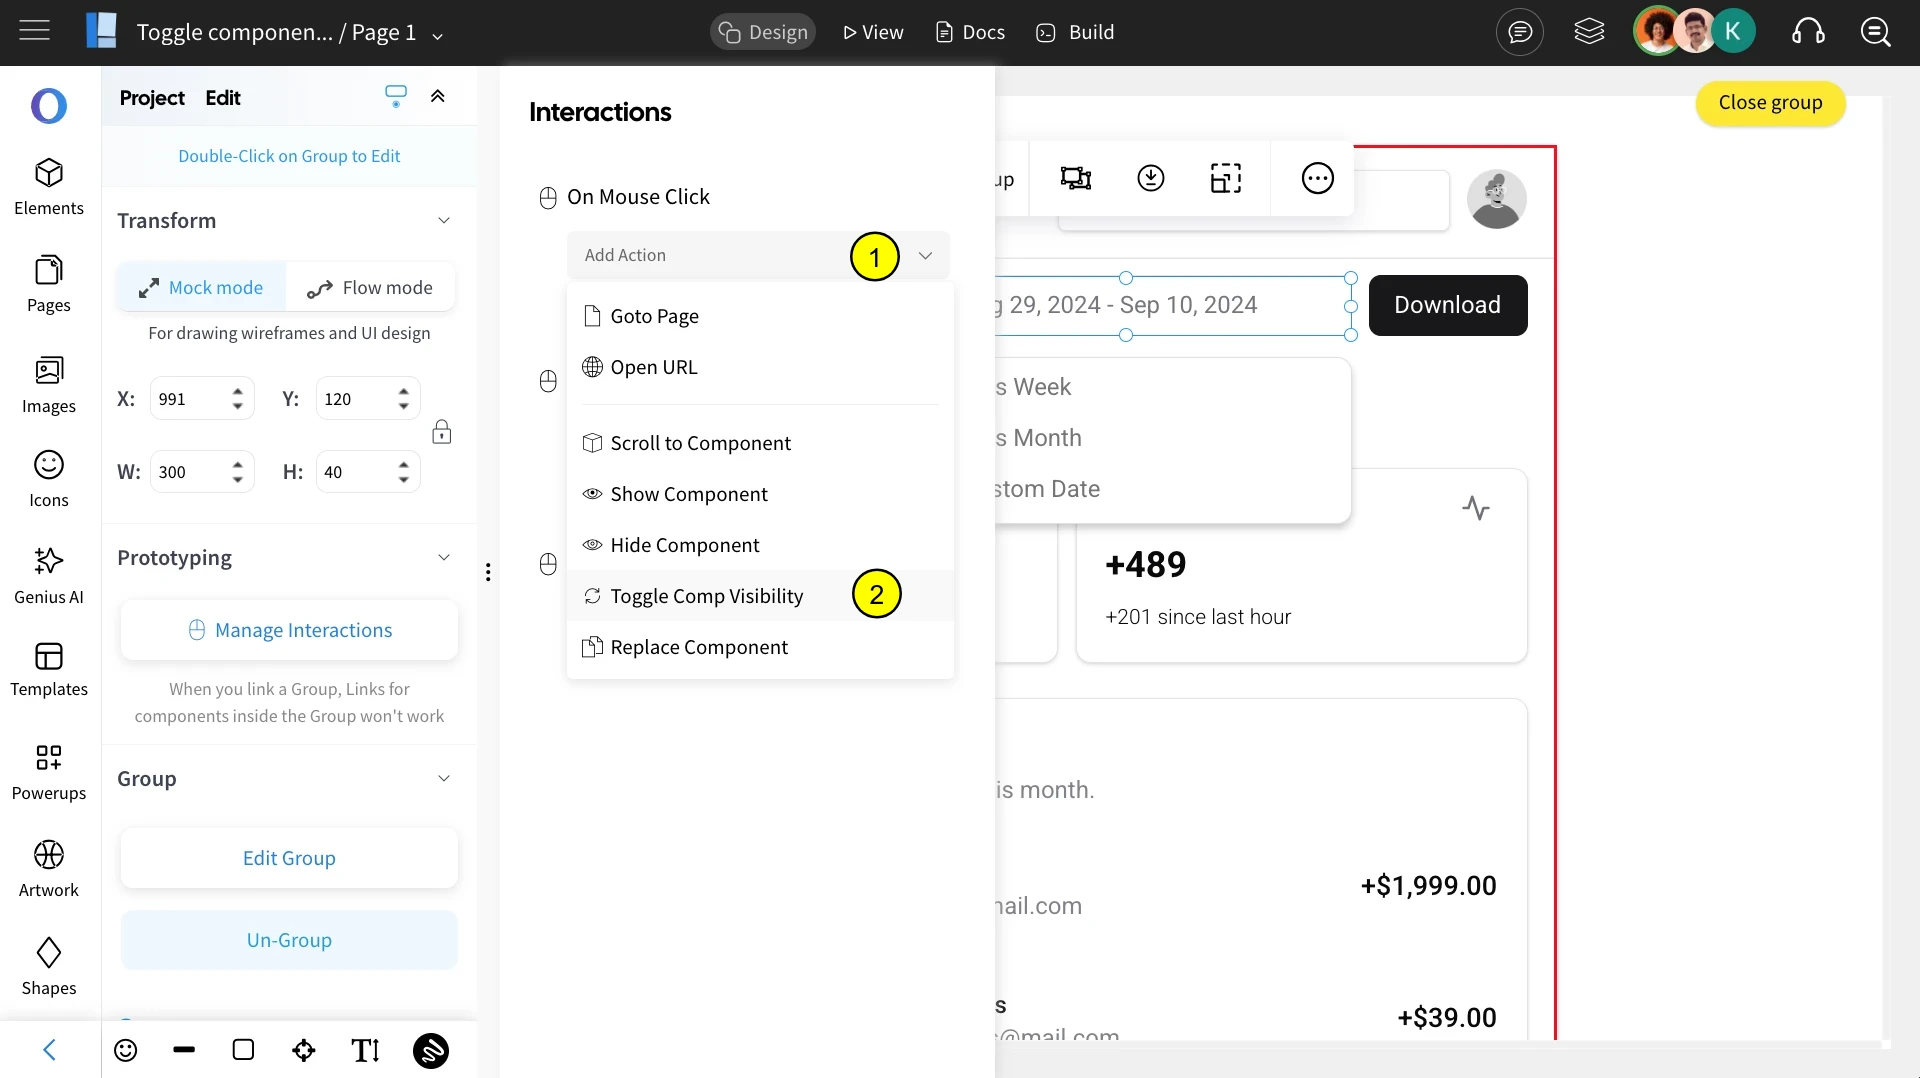Choose Replace Component action
Screen dimensions: 1920x1078
click(x=760, y=647)
